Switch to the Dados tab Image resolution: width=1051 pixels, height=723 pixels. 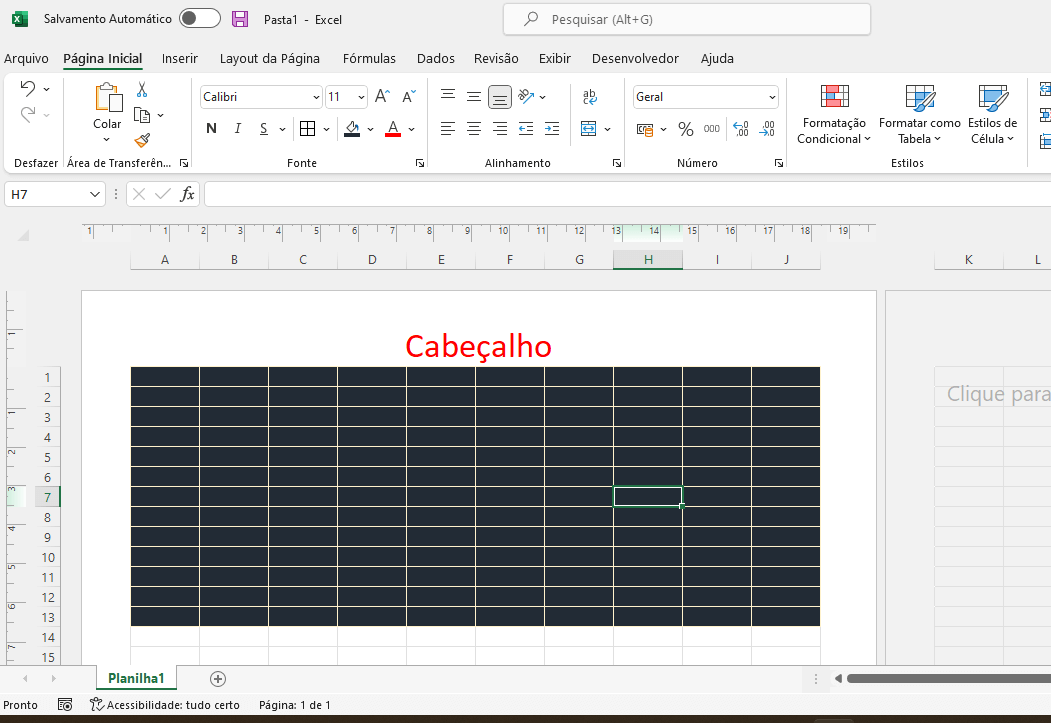(436, 58)
